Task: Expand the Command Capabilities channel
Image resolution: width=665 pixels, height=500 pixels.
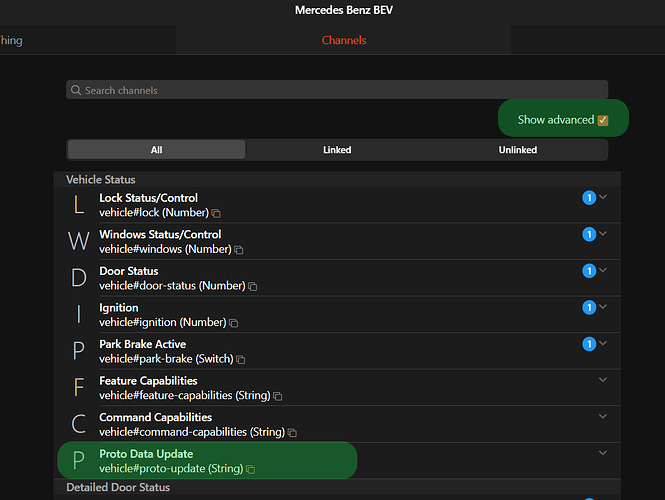Action: (x=603, y=416)
